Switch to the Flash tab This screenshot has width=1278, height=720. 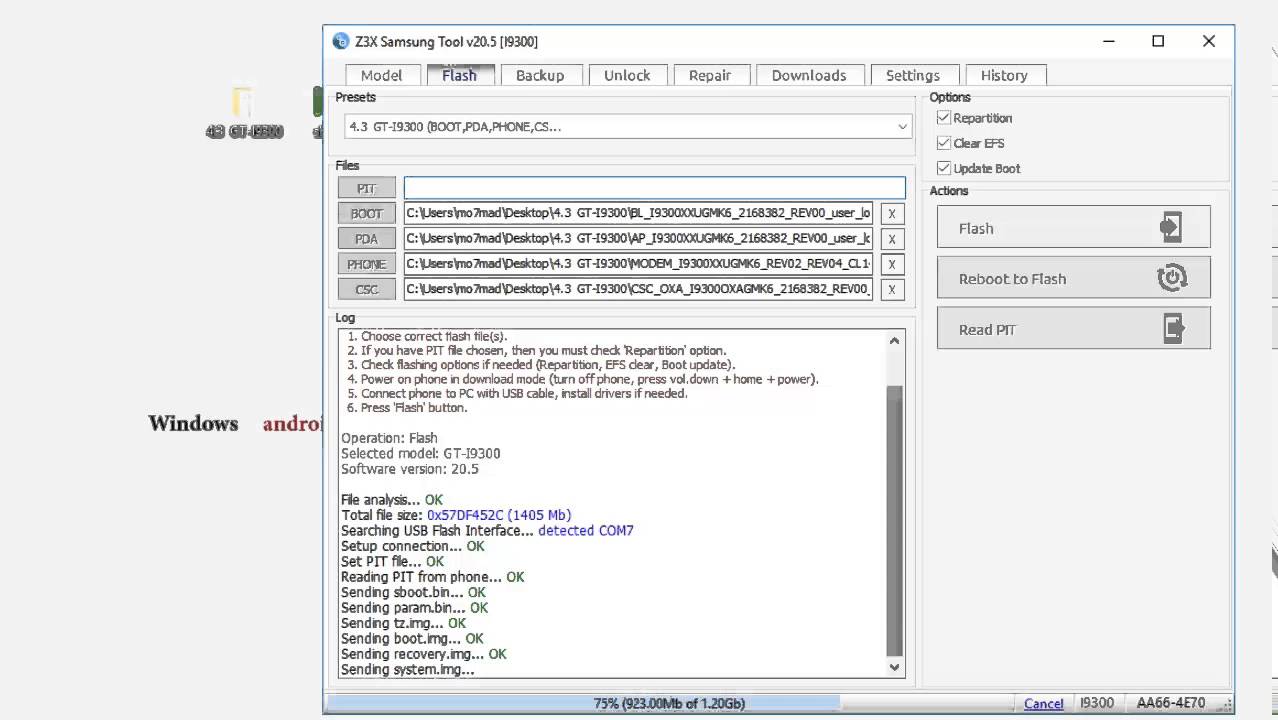pos(459,75)
